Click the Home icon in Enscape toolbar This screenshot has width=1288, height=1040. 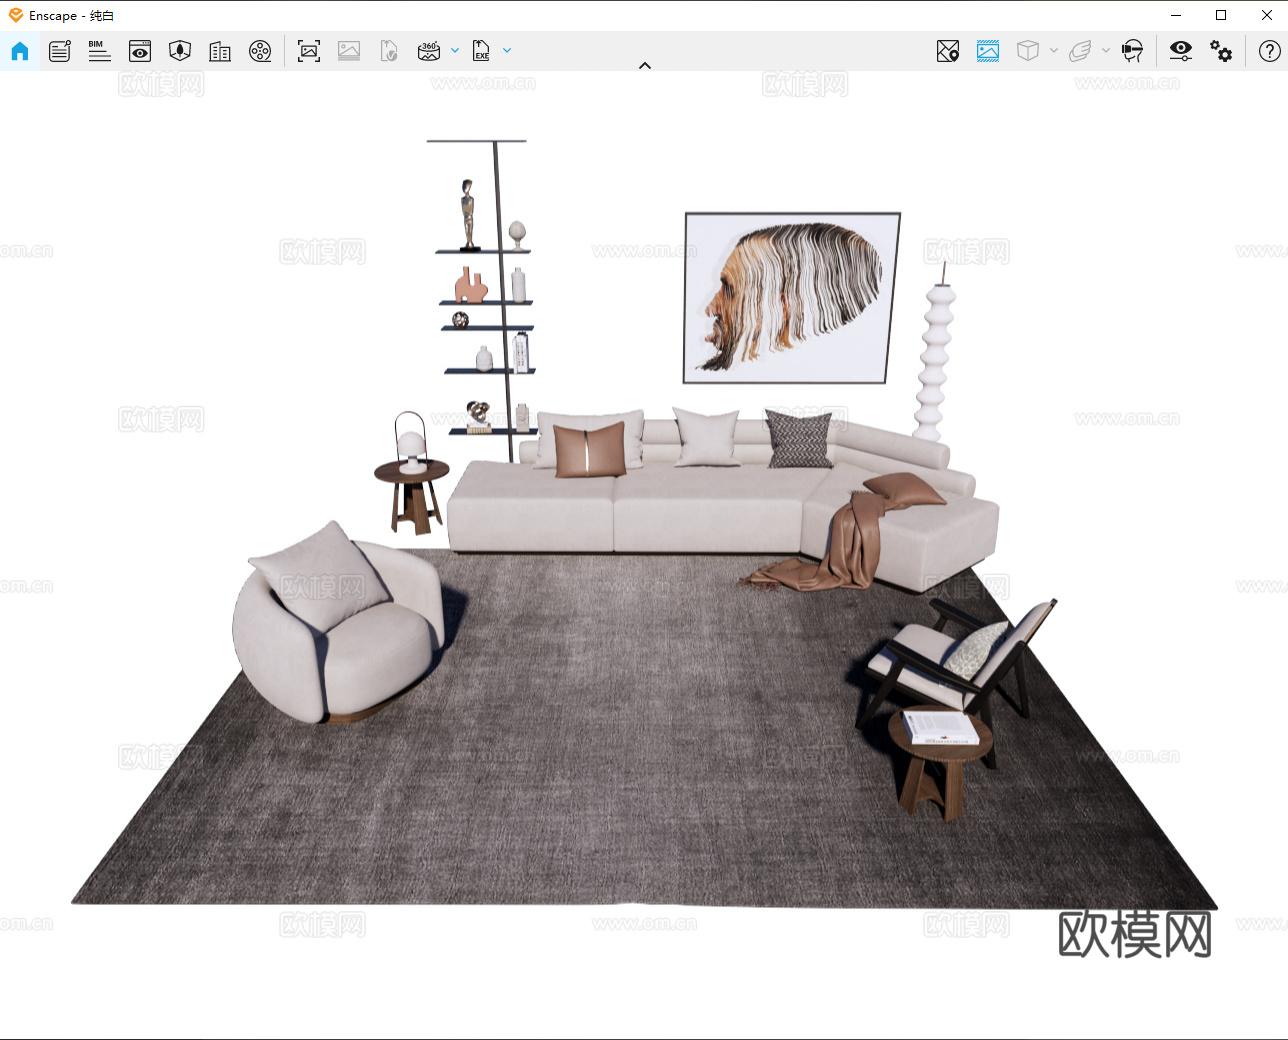pyautogui.click(x=20, y=51)
